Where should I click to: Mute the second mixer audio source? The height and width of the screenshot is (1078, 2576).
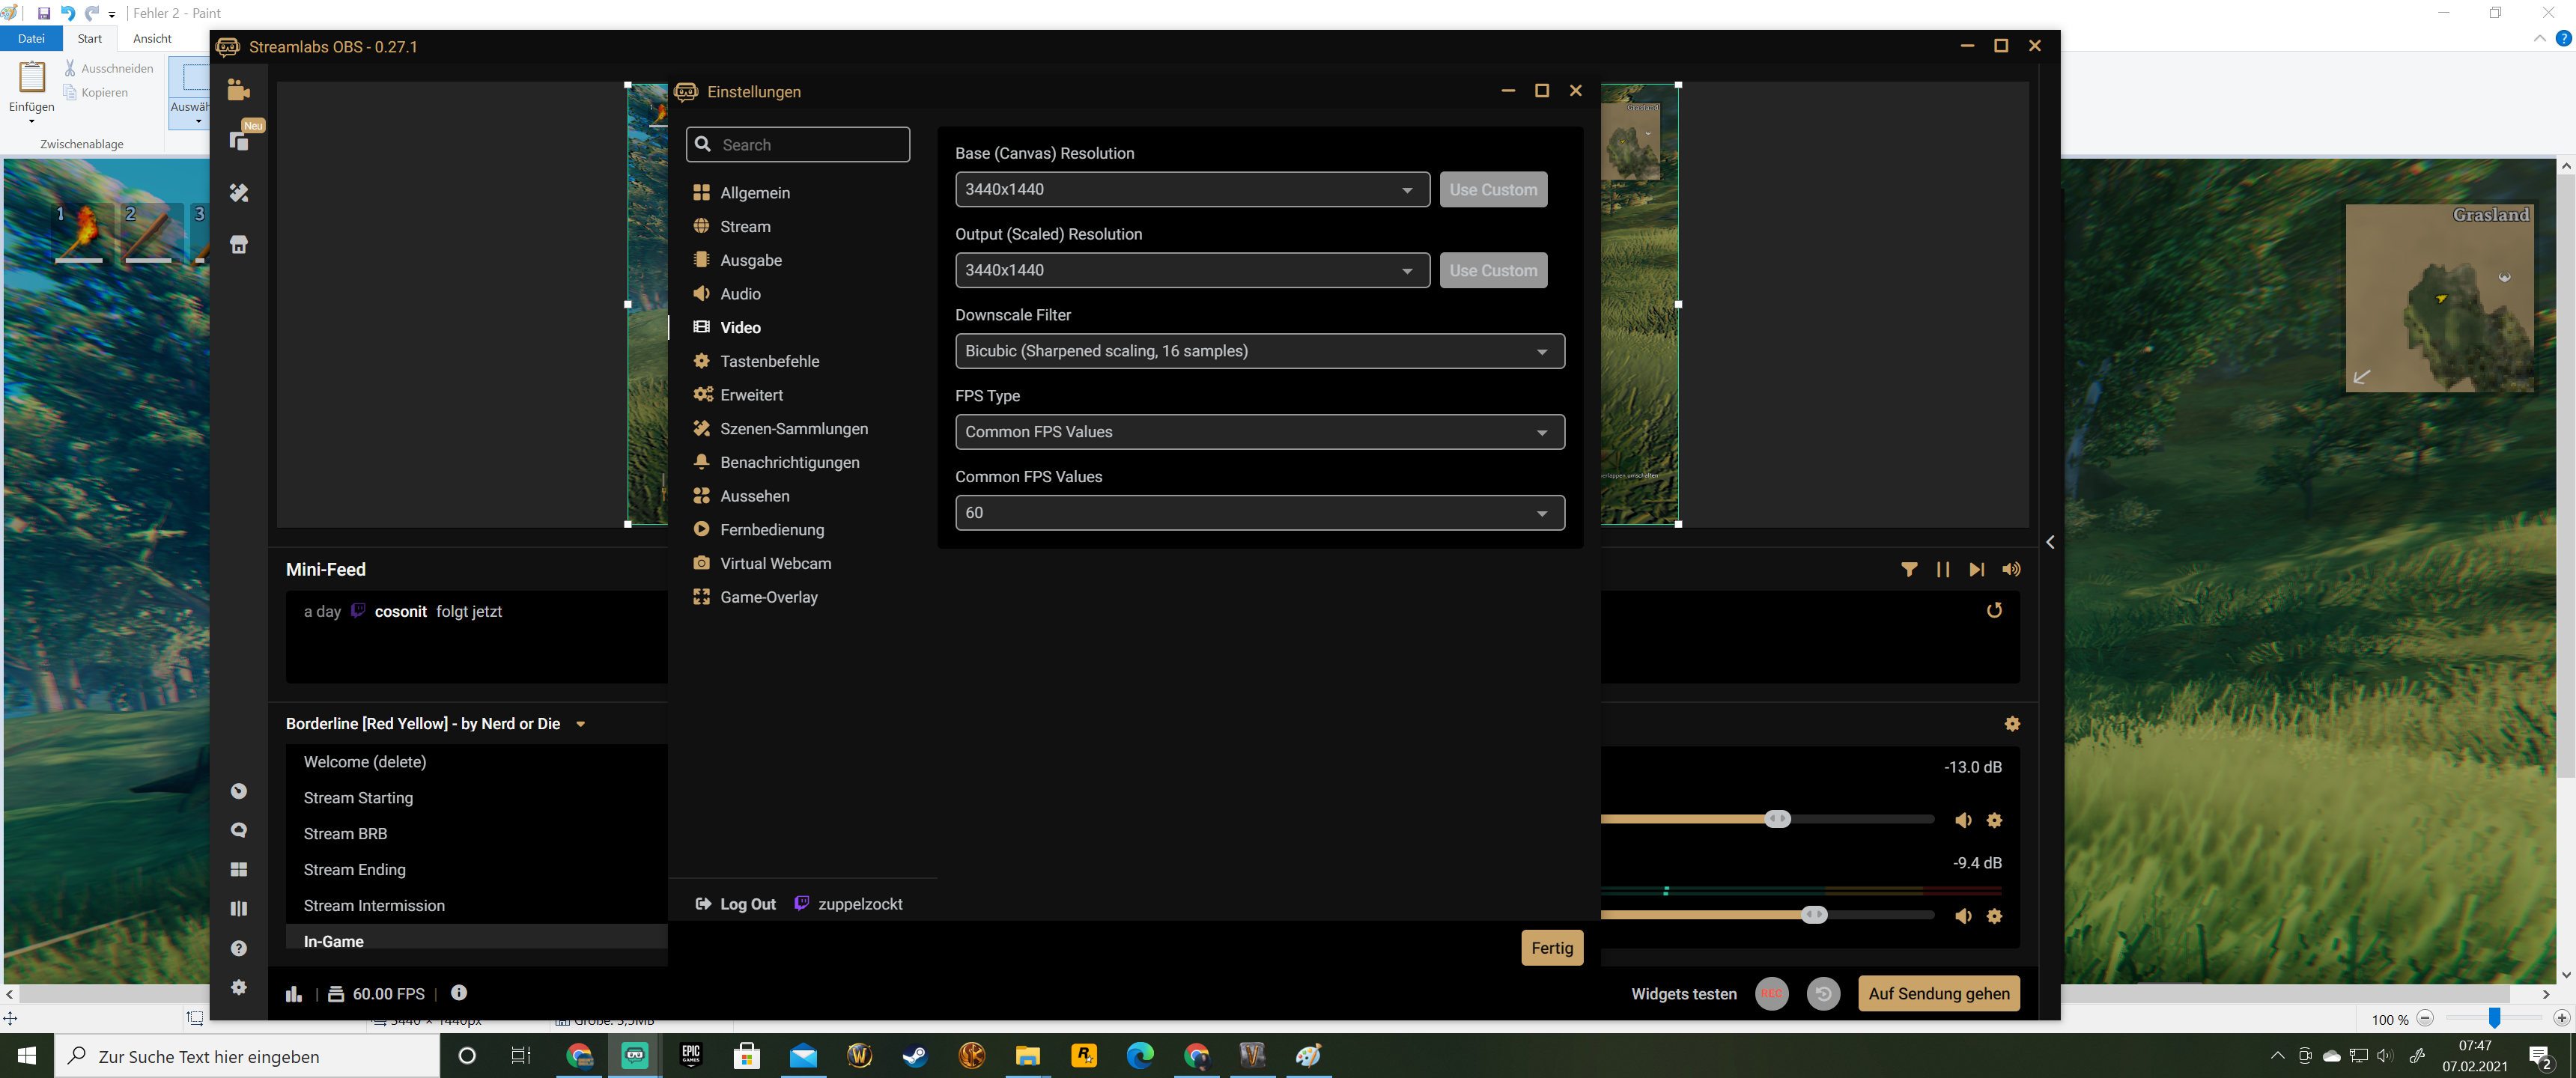tap(1963, 916)
